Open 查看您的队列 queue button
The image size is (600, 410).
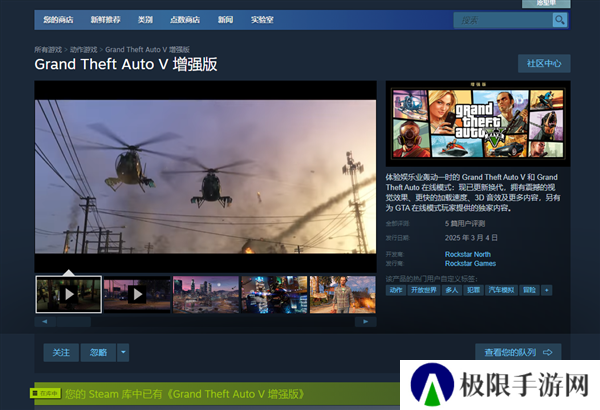point(518,352)
